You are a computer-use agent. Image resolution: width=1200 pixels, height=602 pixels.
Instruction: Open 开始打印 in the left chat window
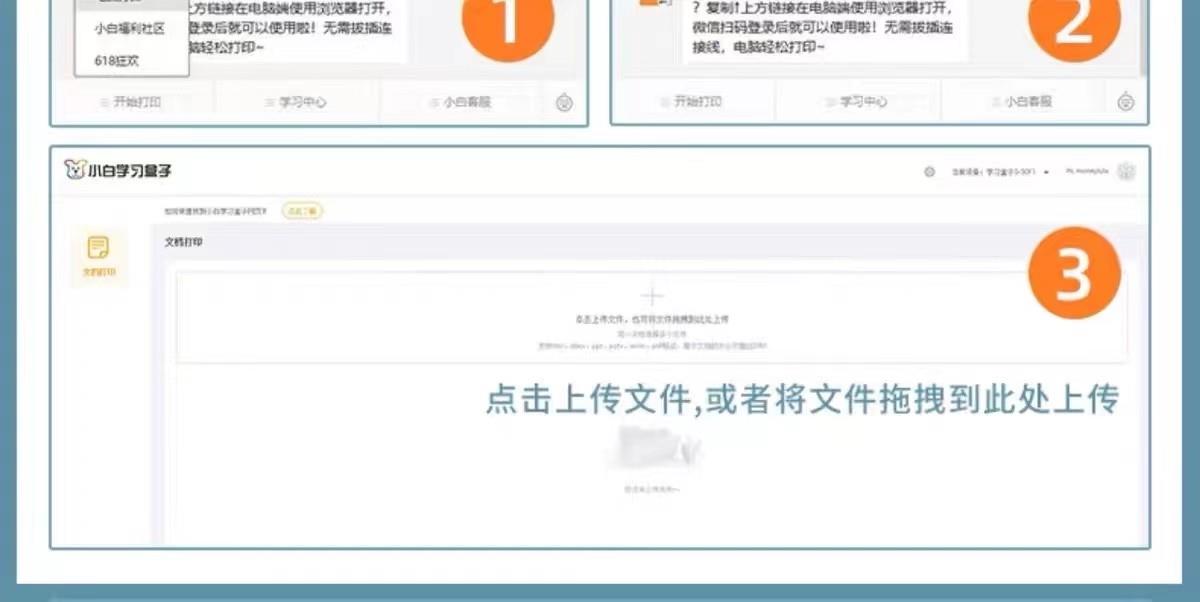(x=132, y=102)
